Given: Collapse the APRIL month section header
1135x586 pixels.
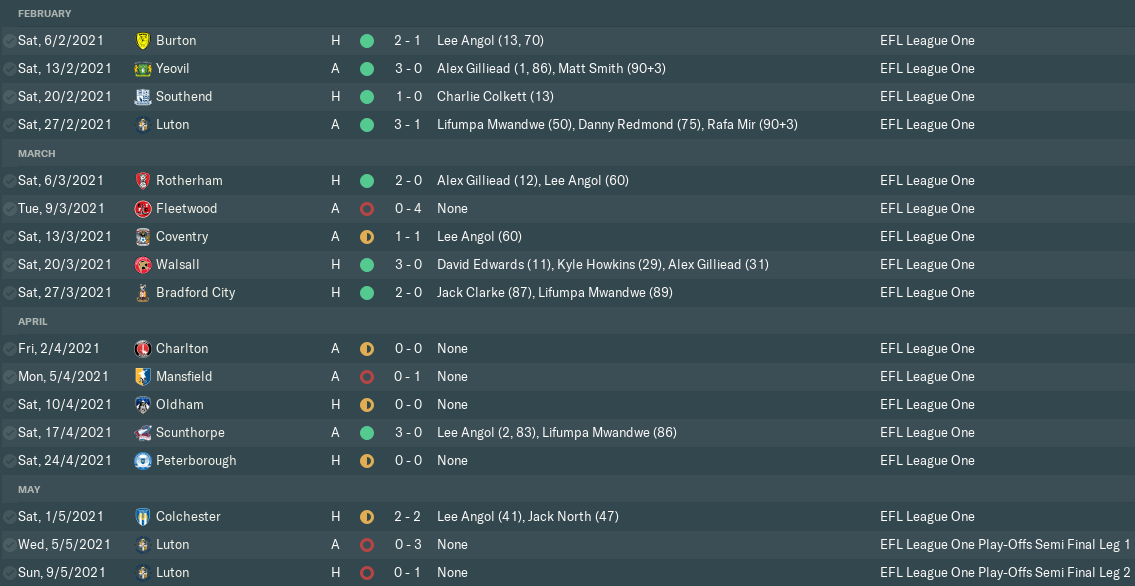Looking at the screenshot, I should tap(33, 321).
